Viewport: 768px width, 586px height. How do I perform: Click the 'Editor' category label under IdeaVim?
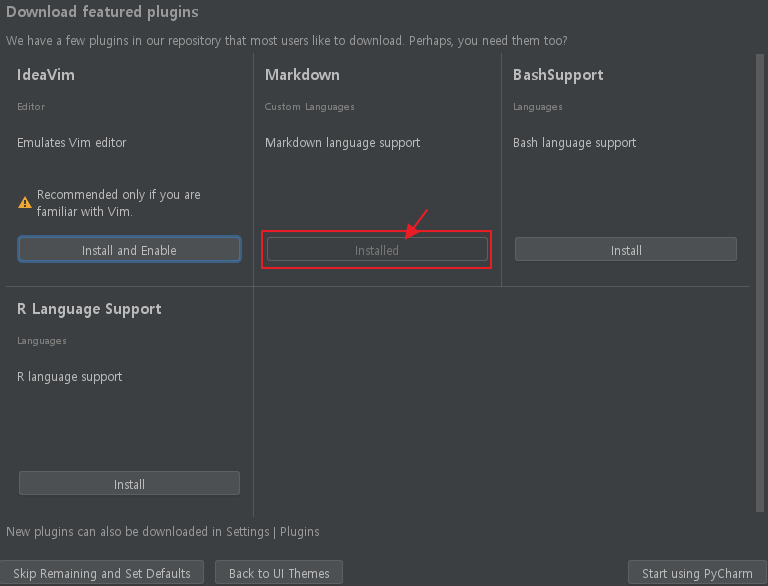click(x=31, y=106)
